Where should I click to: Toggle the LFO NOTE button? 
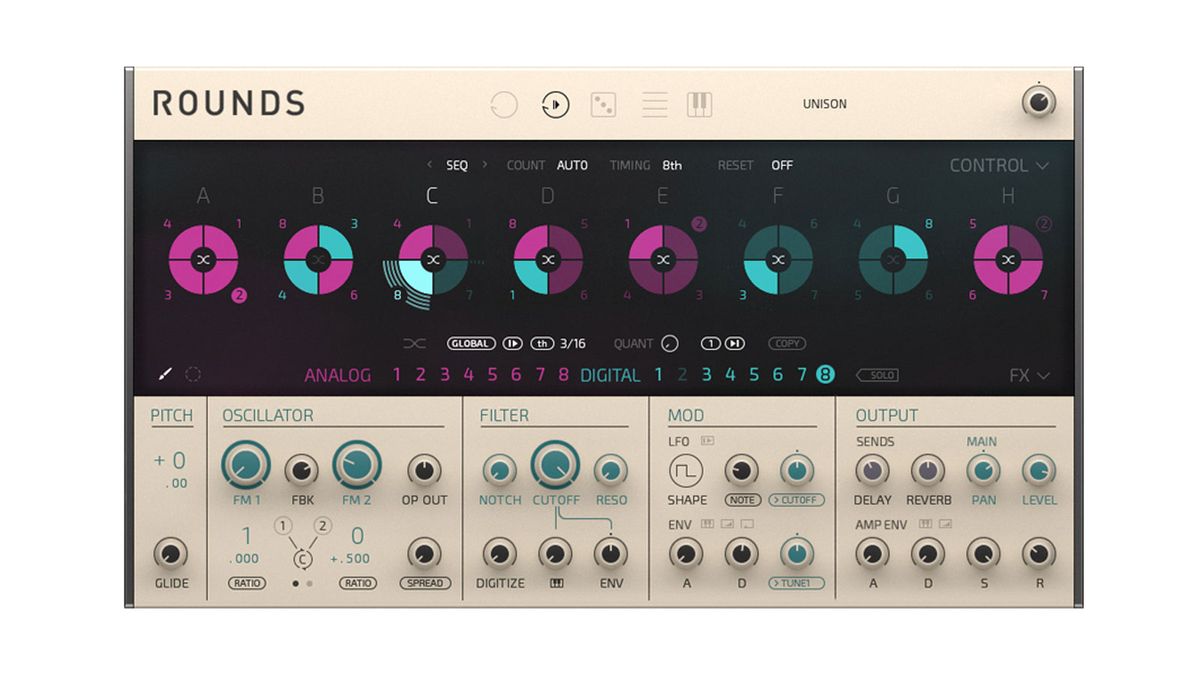click(x=741, y=500)
